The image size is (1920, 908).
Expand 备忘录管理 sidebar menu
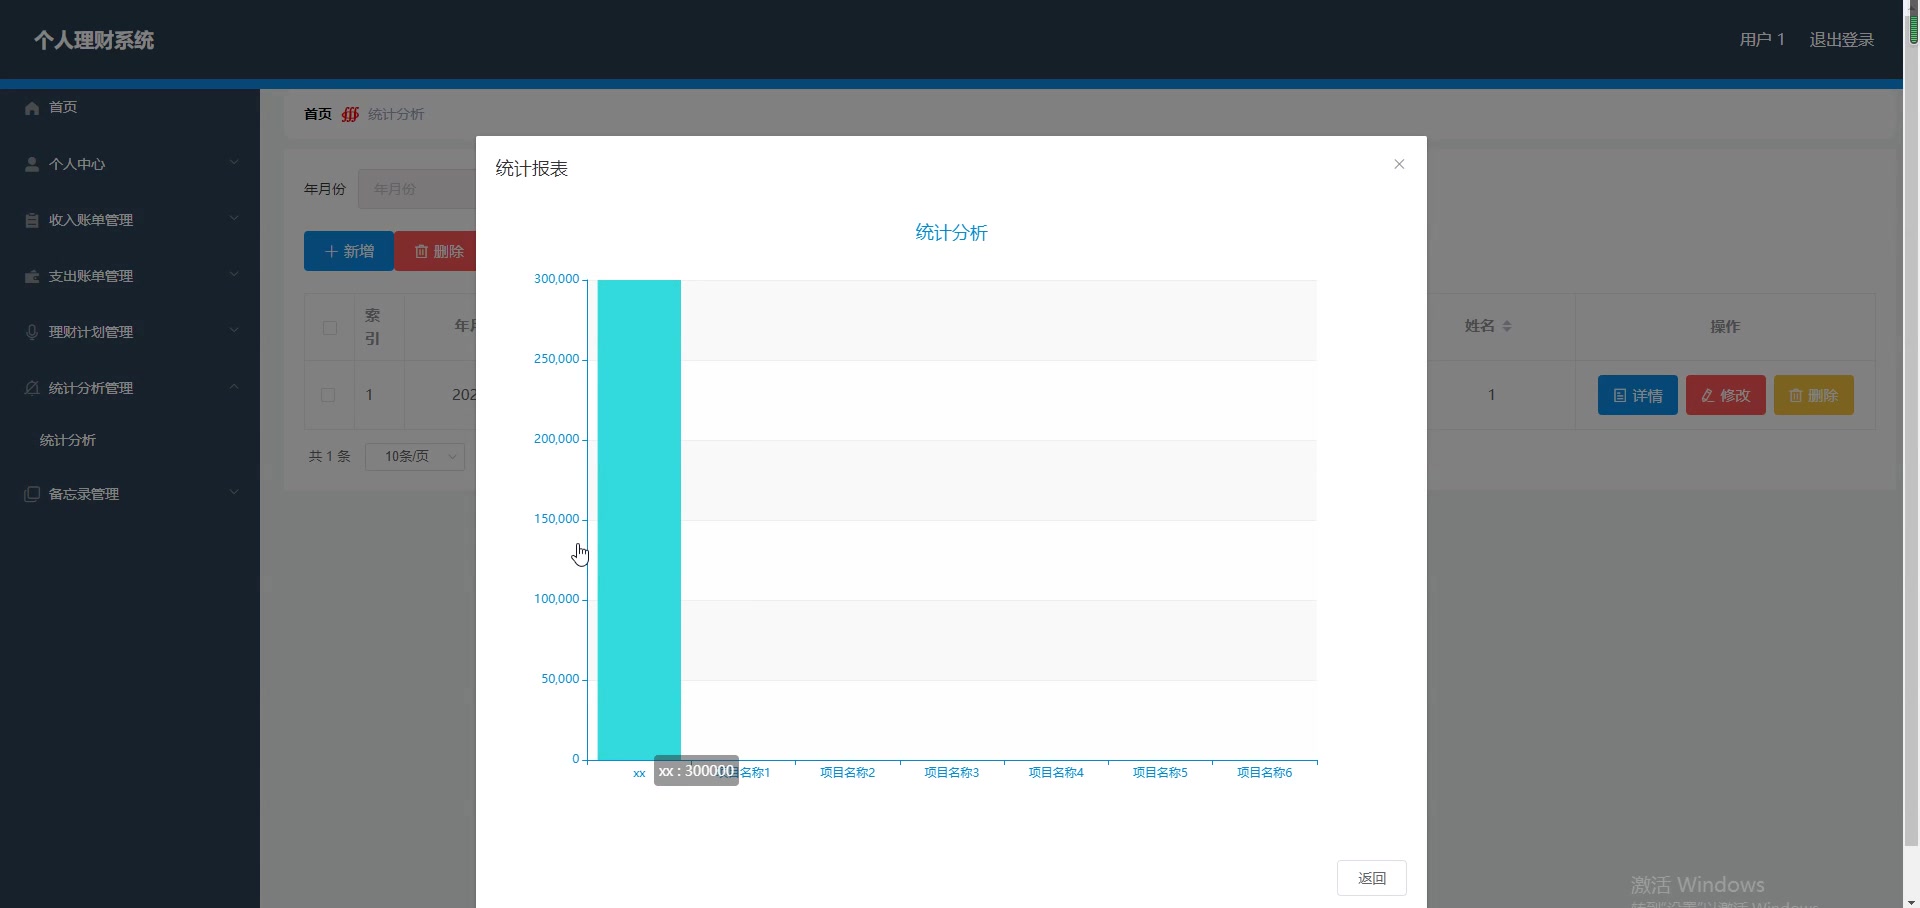(x=130, y=494)
